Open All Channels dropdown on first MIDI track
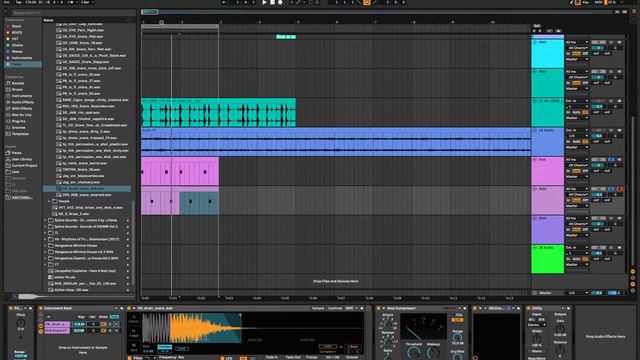The width and height of the screenshot is (640, 360). [x=577, y=48]
